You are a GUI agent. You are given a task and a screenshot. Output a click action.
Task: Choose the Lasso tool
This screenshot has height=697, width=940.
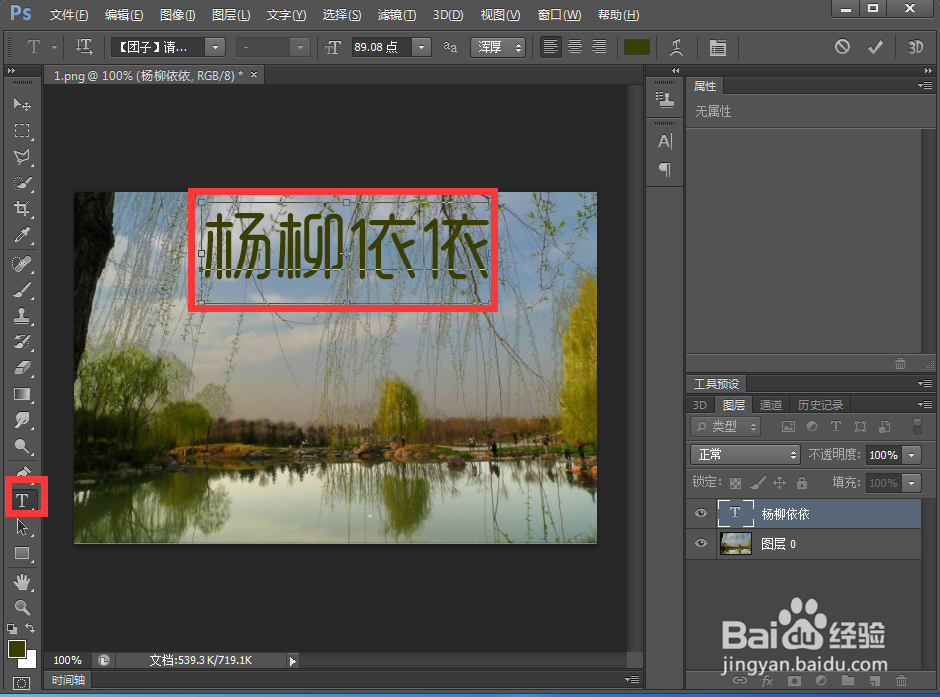click(23, 155)
